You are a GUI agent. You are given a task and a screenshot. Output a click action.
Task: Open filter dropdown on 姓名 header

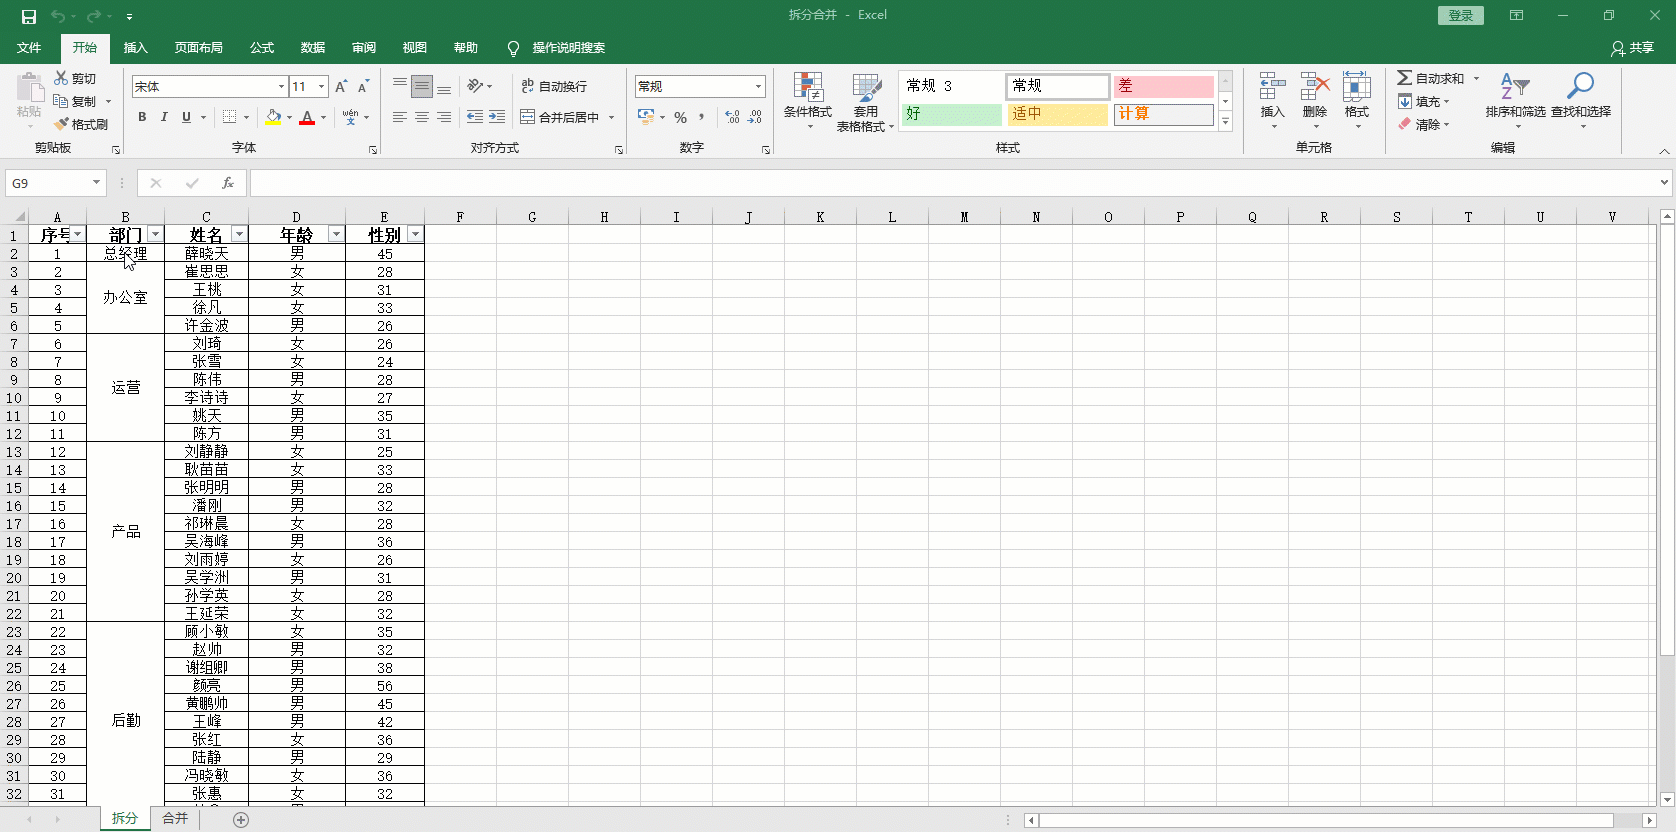point(239,234)
